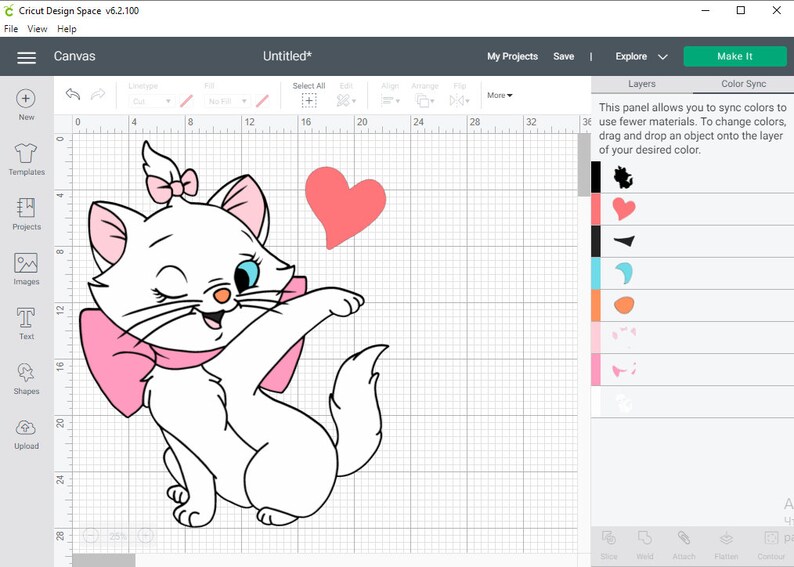Open the Templates t-shirt tool
This screenshot has width=794, height=567.
26,159
